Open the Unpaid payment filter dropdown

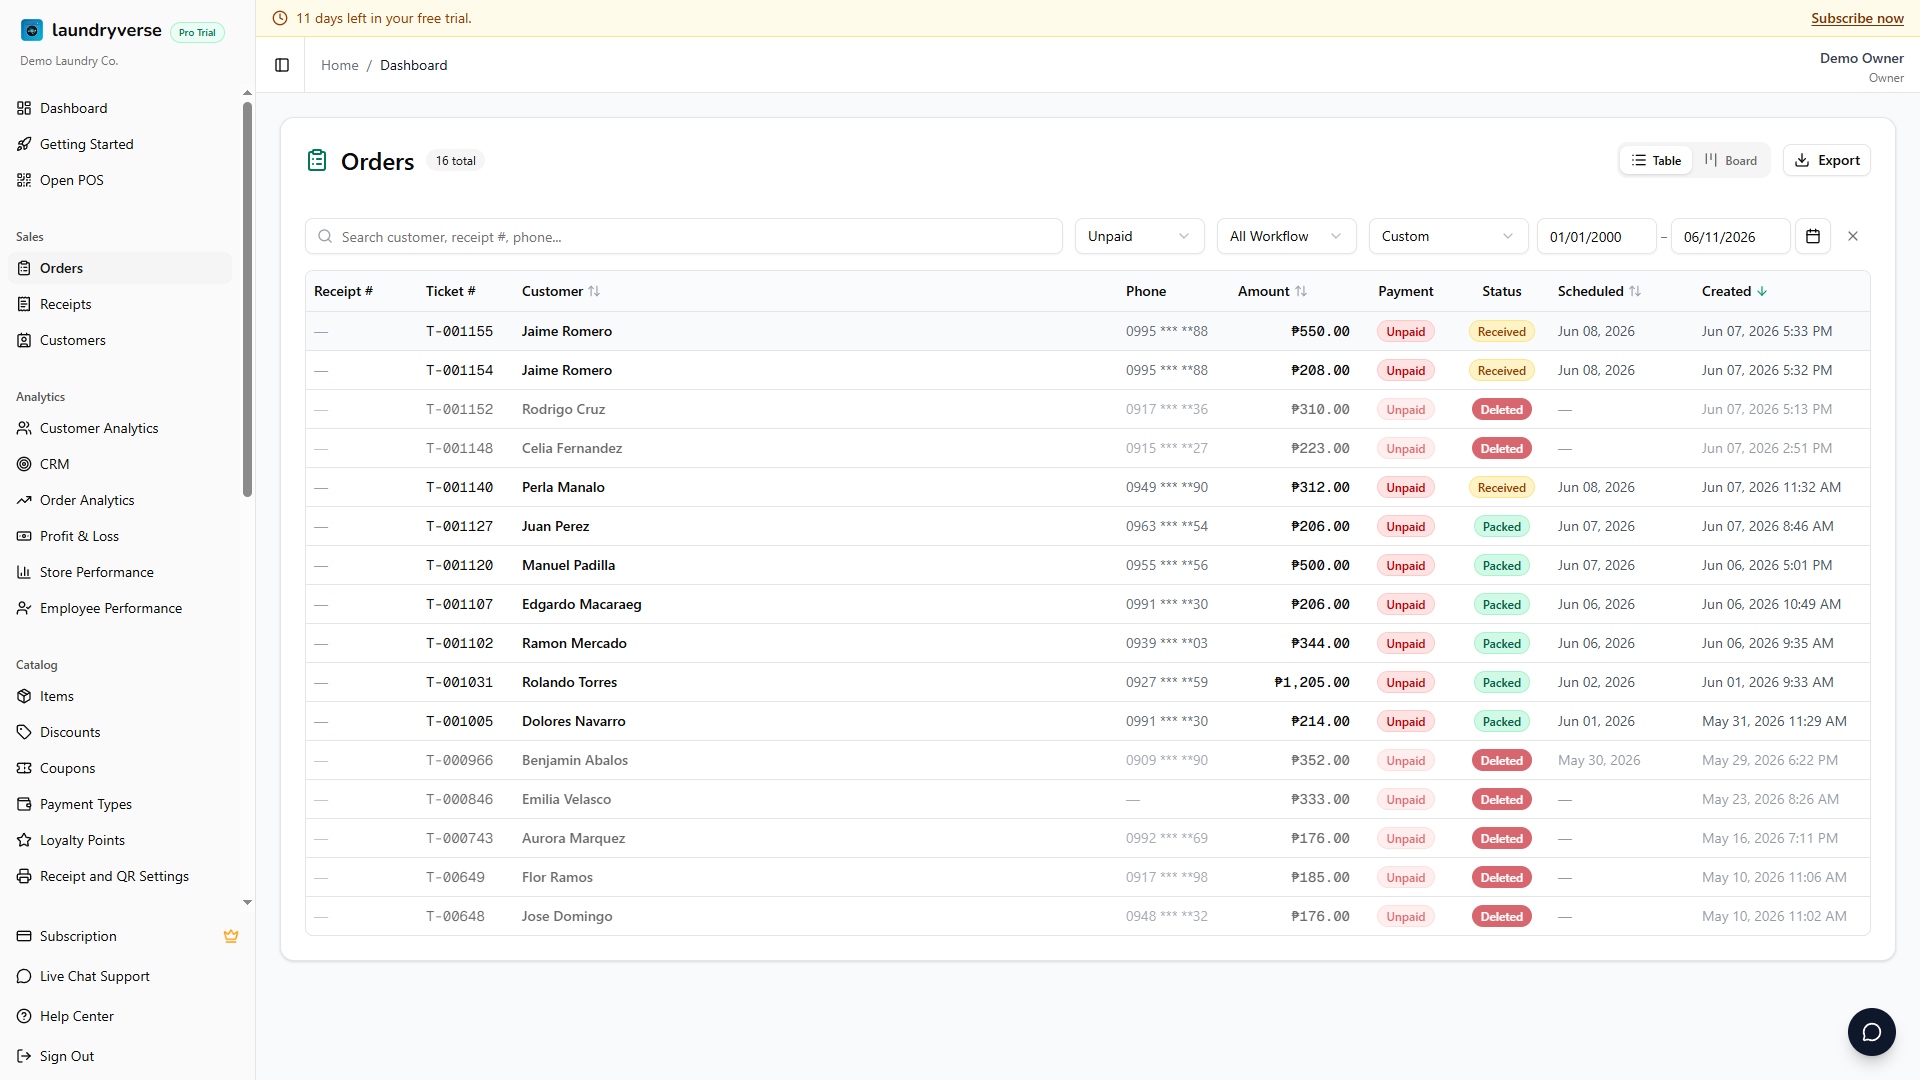click(x=1139, y=236)
